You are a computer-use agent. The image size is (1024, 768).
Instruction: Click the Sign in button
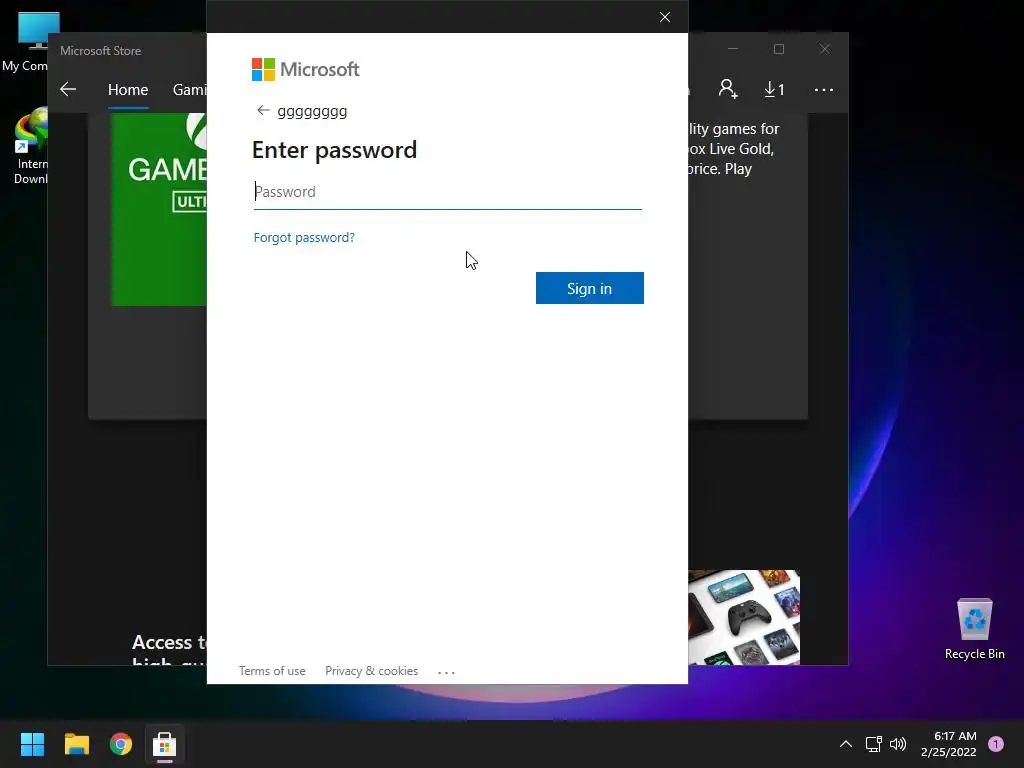pyautogui.click(x=590, y=288)
